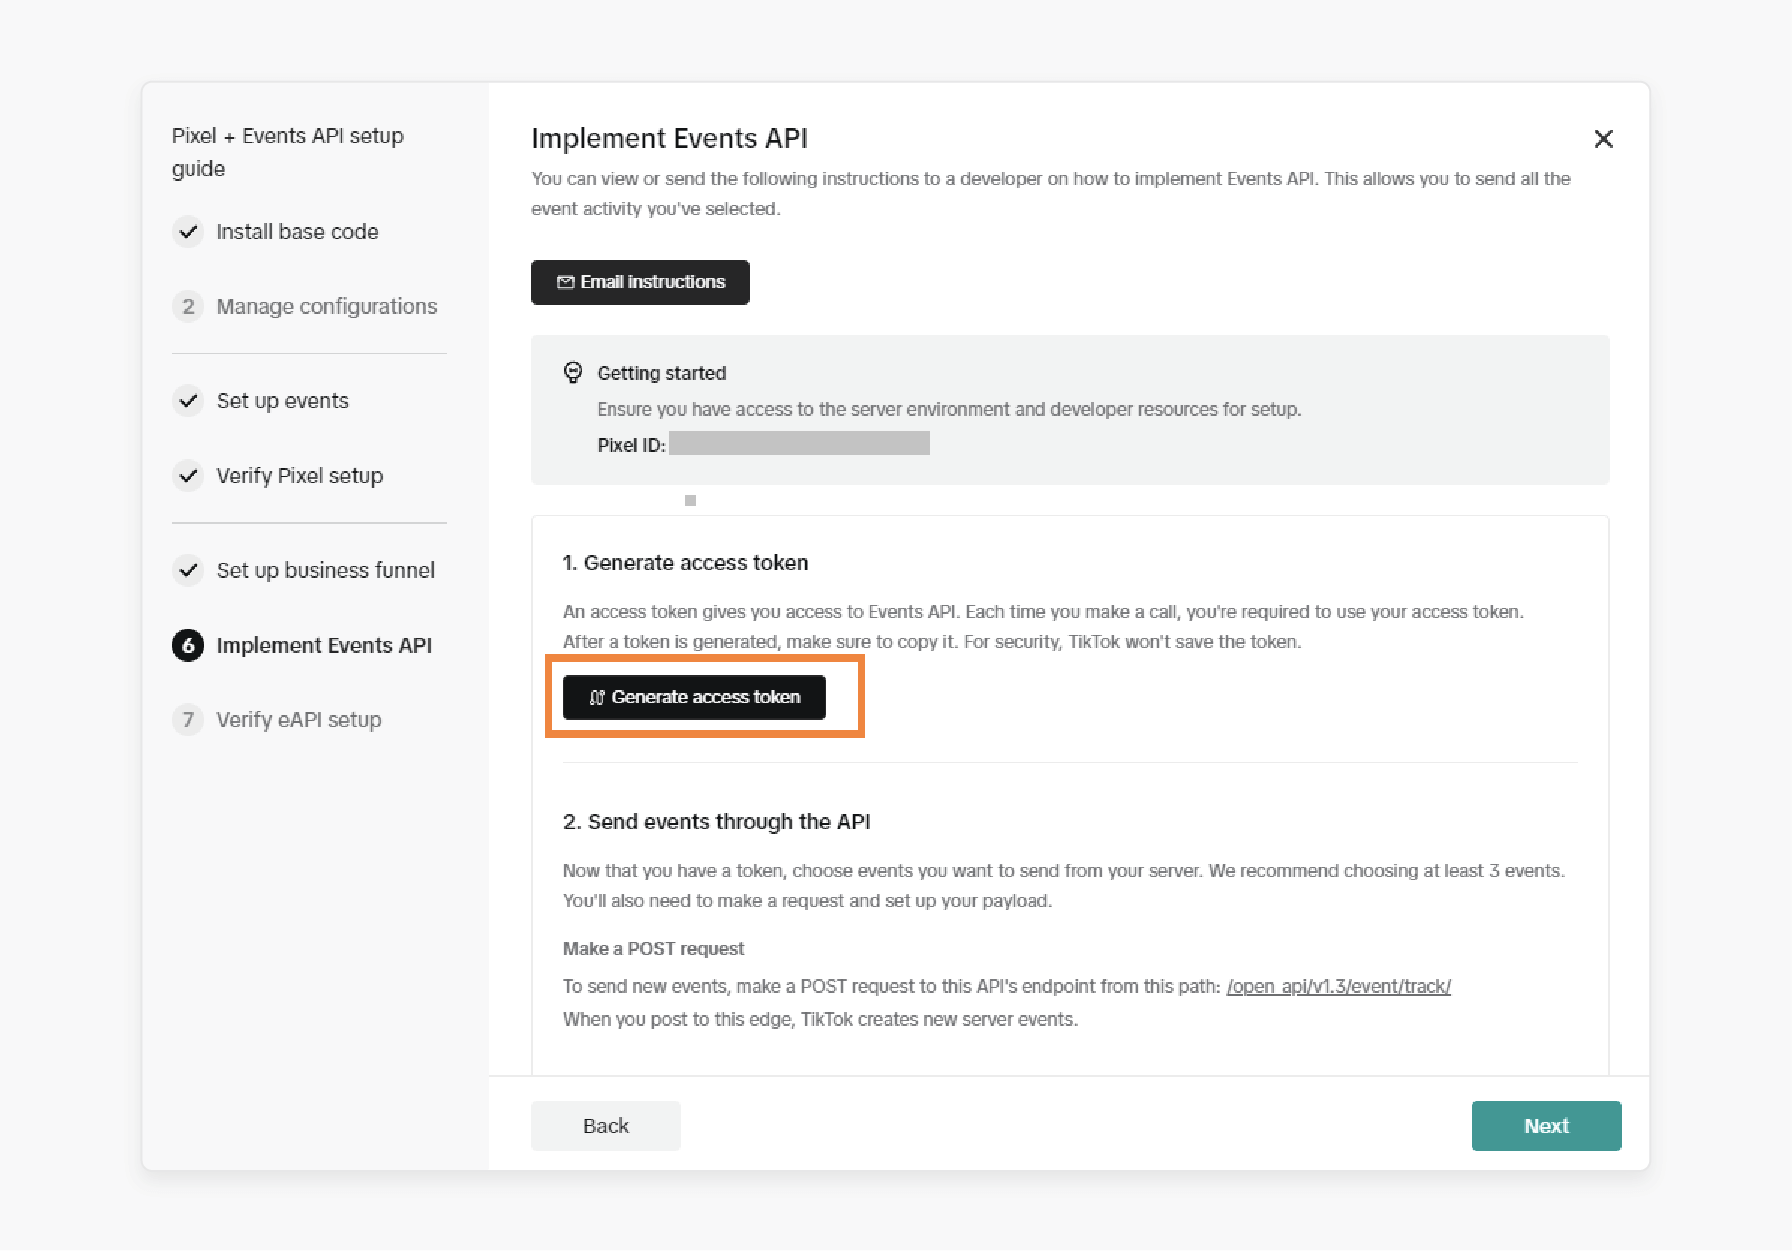This screenshot has height=1251, width=1792.
Task: Click the Back button
Action: [x=606, y=1126]
